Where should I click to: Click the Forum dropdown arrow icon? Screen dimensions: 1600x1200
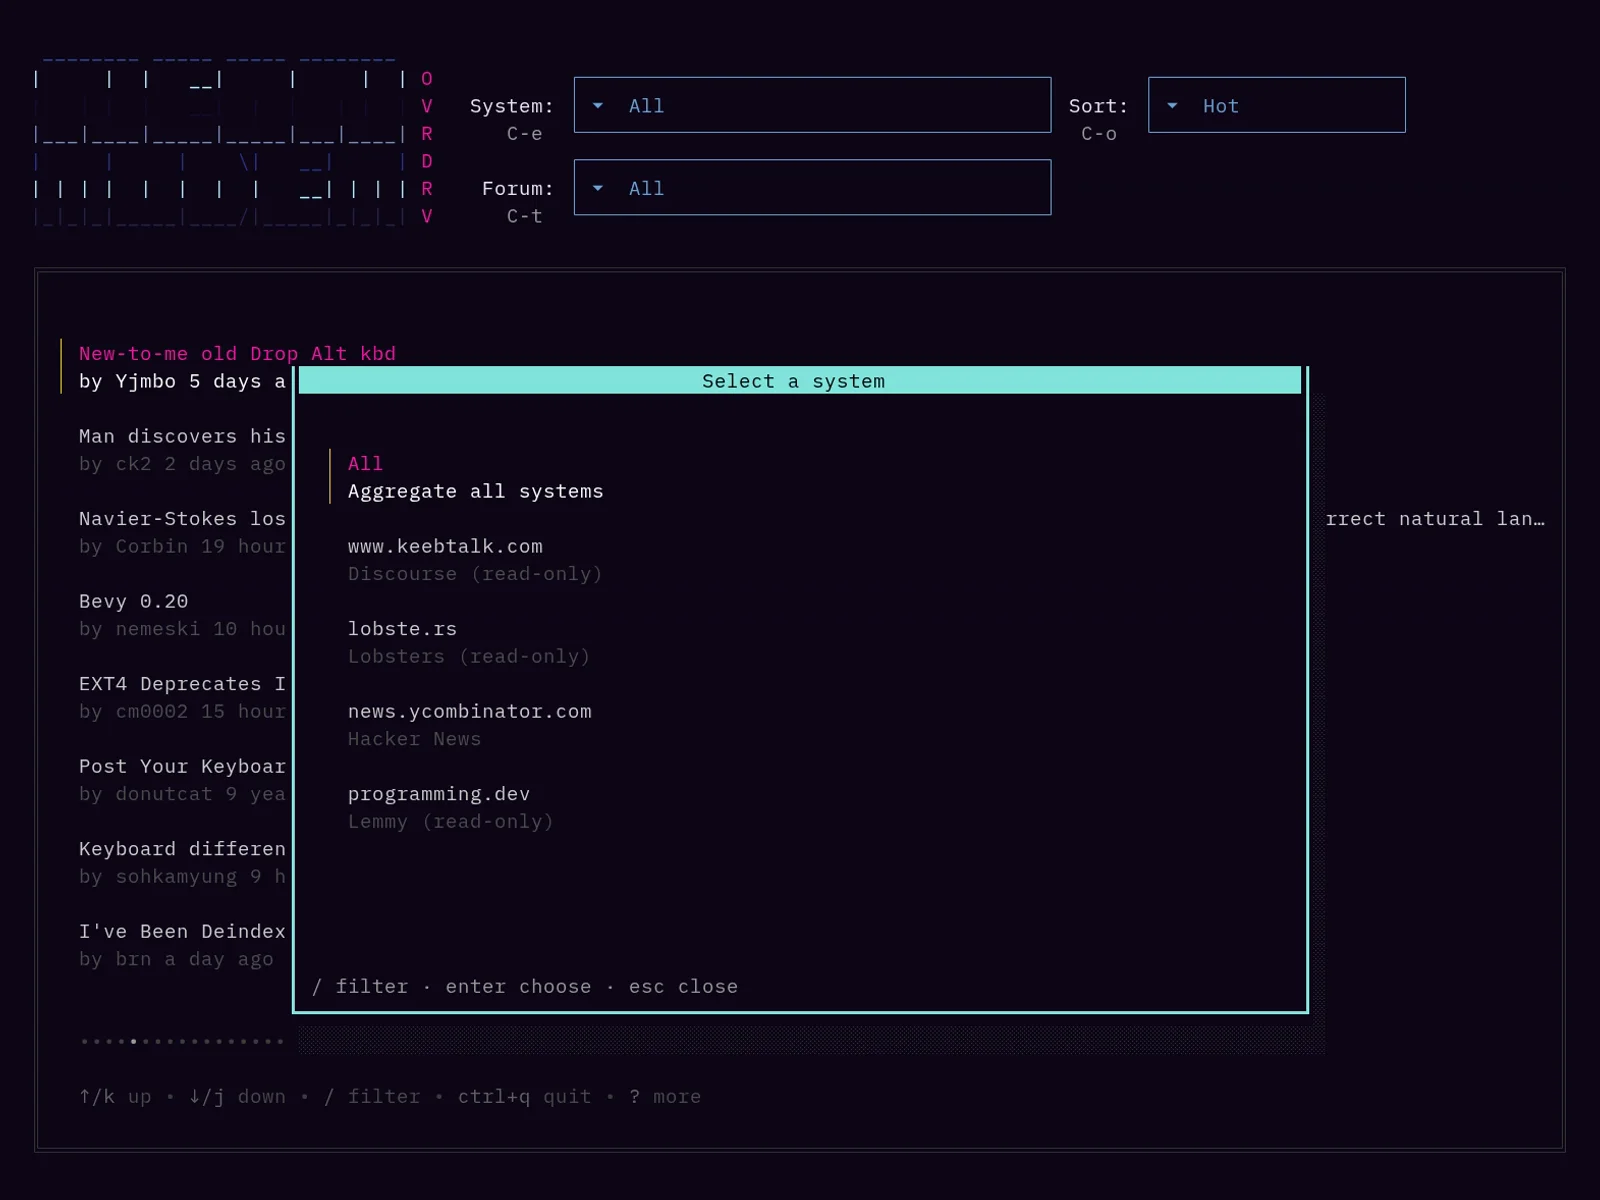[598, 188]
